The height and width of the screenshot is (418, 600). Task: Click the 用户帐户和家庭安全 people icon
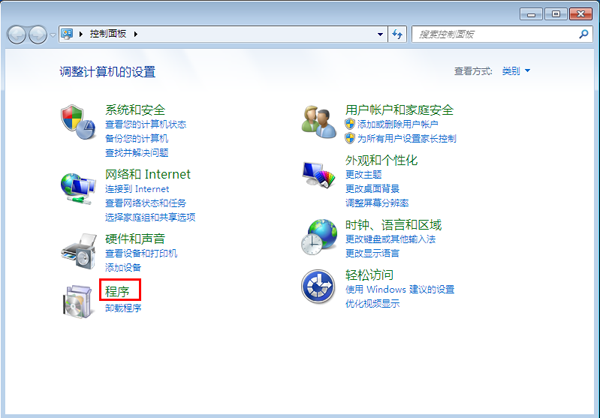click(320, 121)
